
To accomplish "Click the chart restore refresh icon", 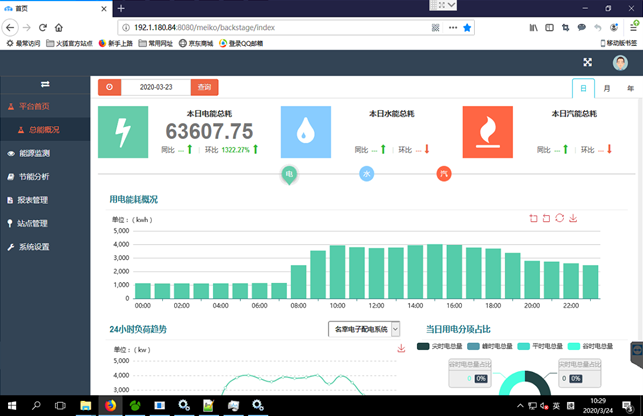I will (x=559, y=218).
